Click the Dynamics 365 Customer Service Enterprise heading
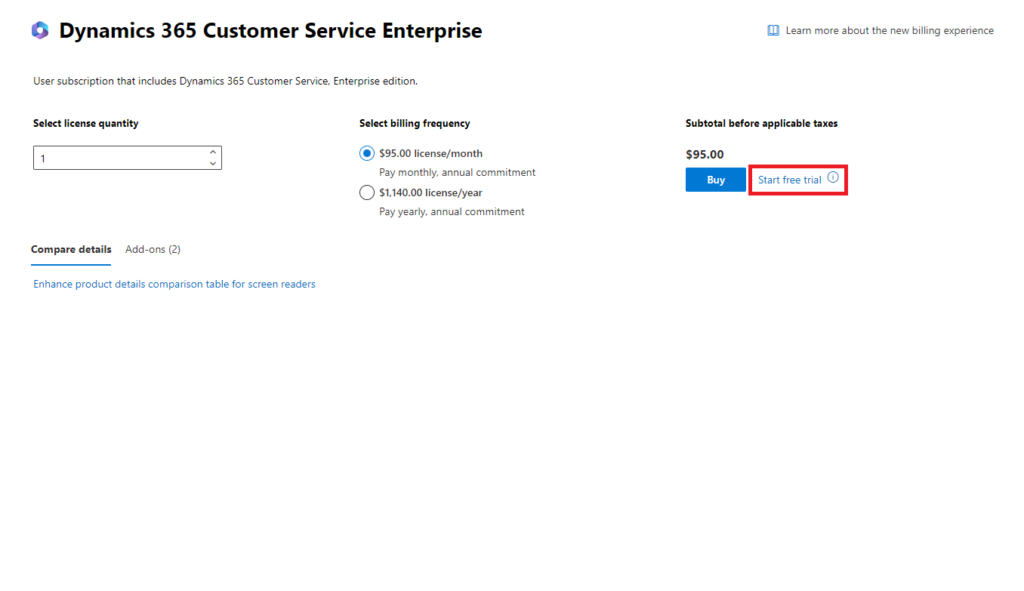 click(x=270, y=31)
